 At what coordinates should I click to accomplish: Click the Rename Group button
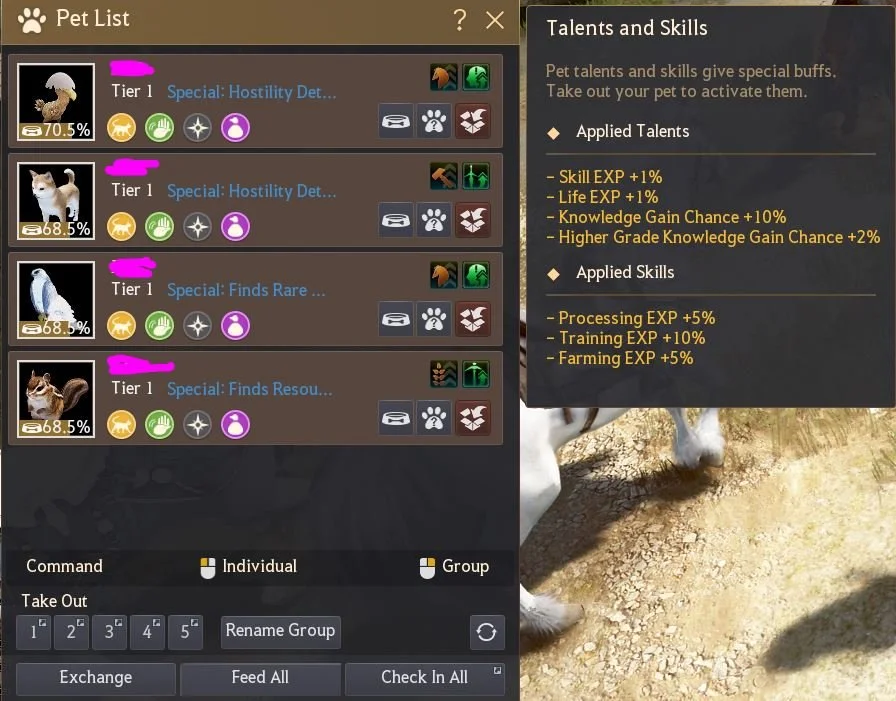(x=281, y=632)
